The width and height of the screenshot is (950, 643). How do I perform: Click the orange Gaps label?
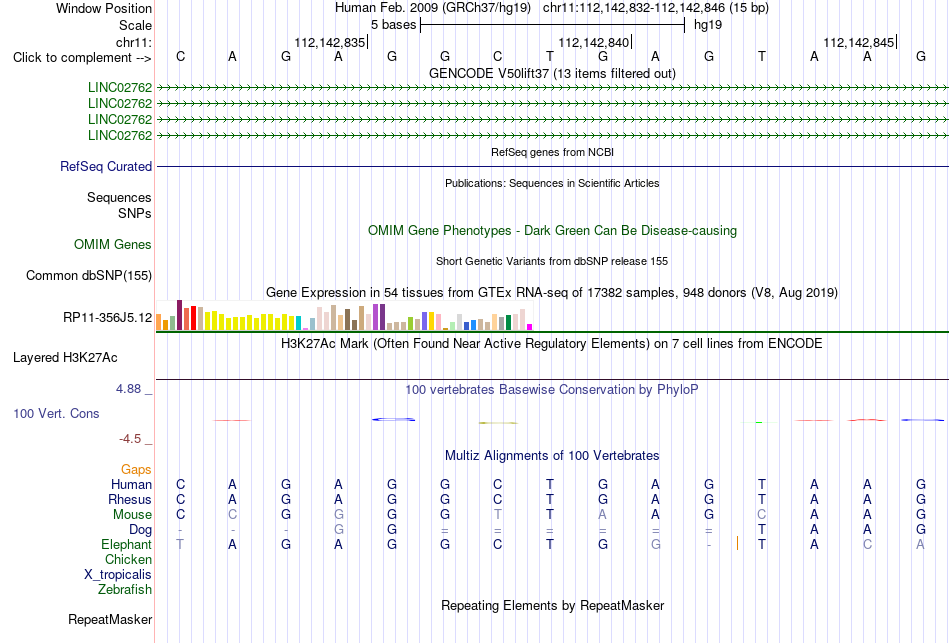[136, 469]
